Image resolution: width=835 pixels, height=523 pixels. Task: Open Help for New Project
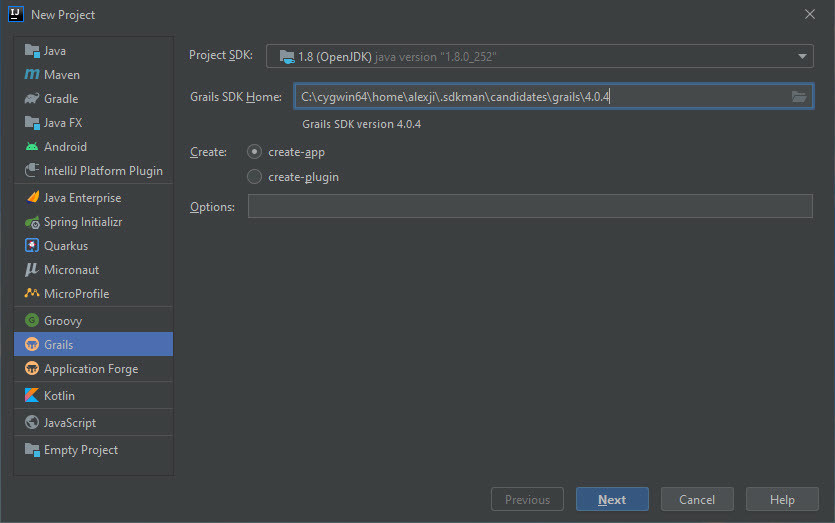tap(782, 500)
